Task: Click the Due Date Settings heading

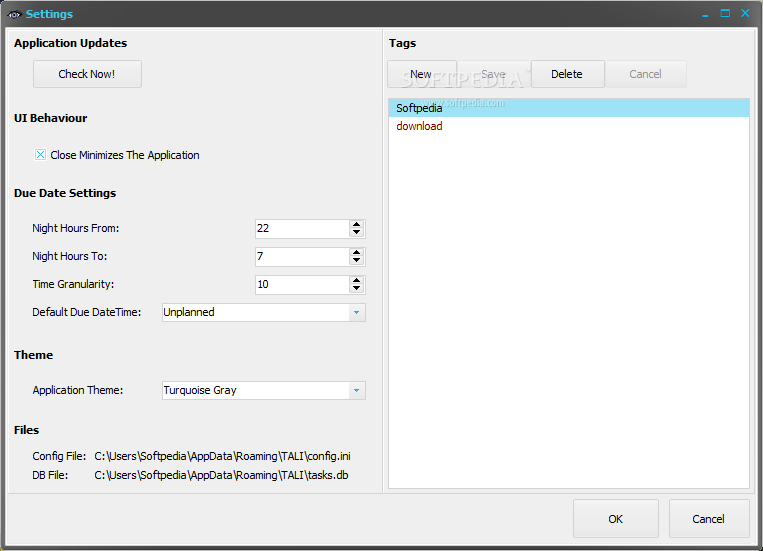Action: (65, 193)
